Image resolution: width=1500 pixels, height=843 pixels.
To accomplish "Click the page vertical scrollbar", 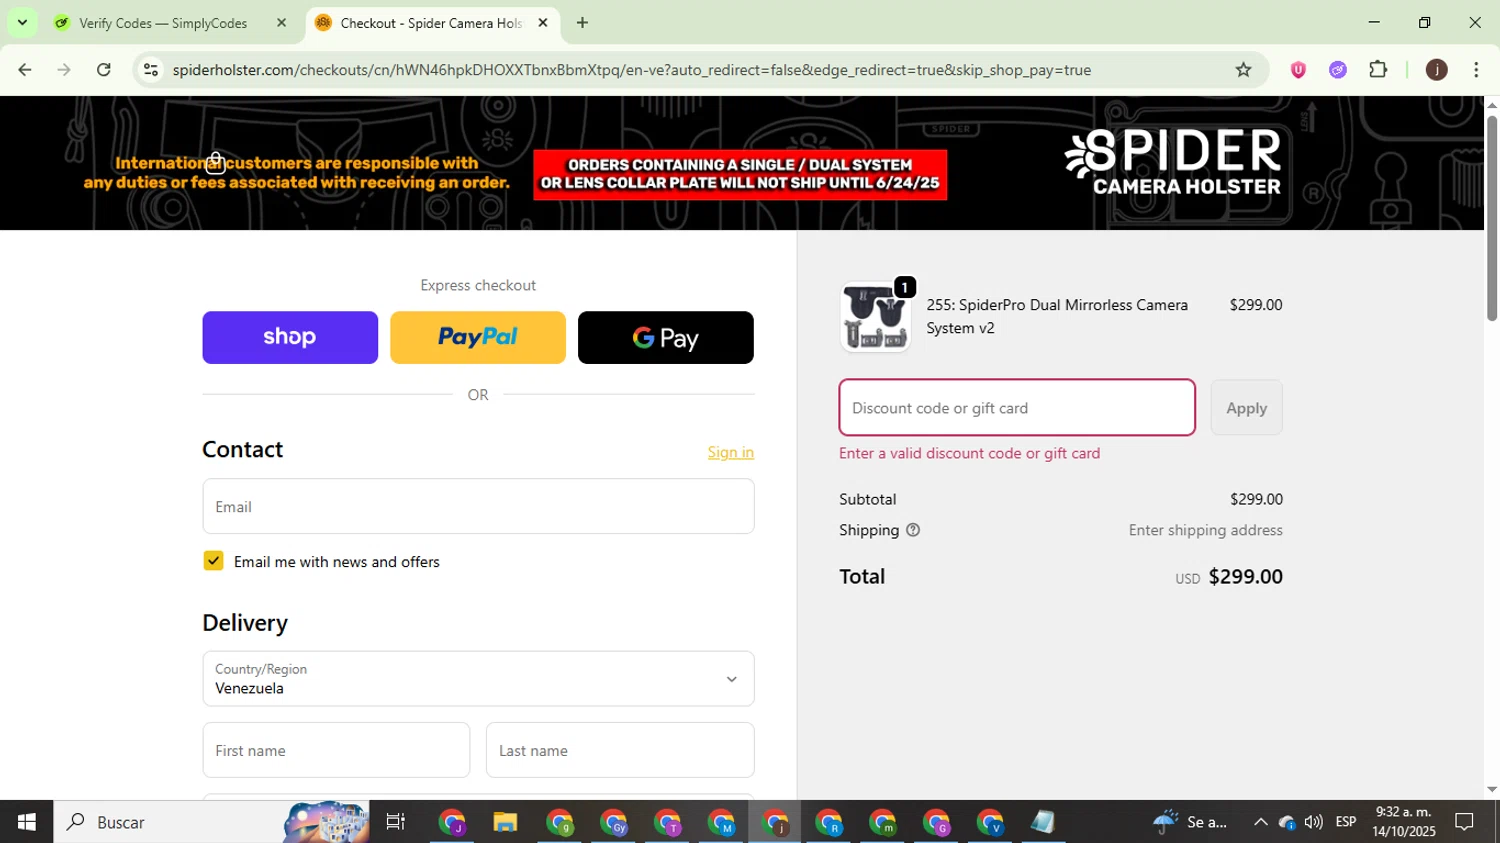I will [x=1491, y=220].
